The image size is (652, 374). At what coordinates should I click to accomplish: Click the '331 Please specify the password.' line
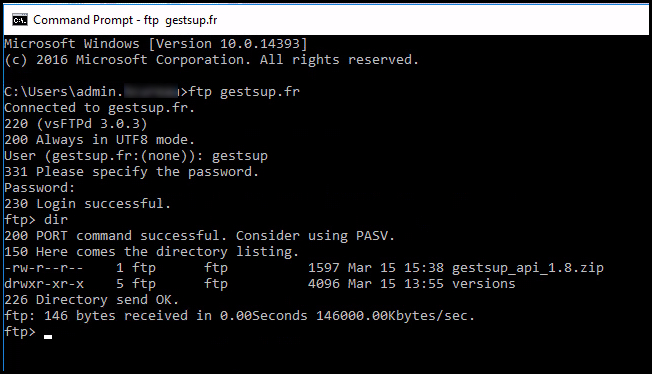[131, 172]
